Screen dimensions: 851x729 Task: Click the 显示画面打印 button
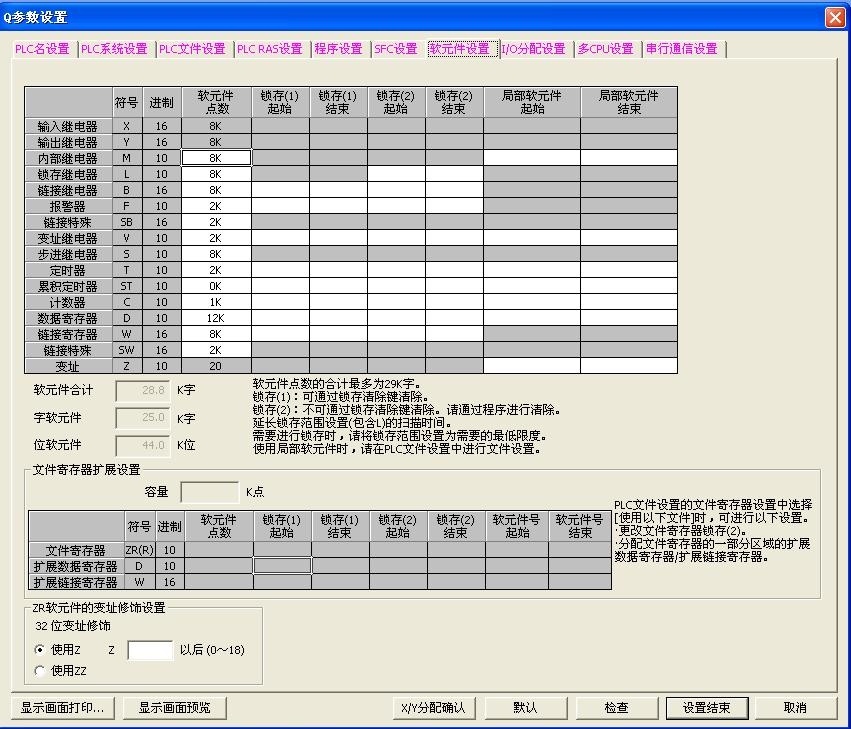62,708
